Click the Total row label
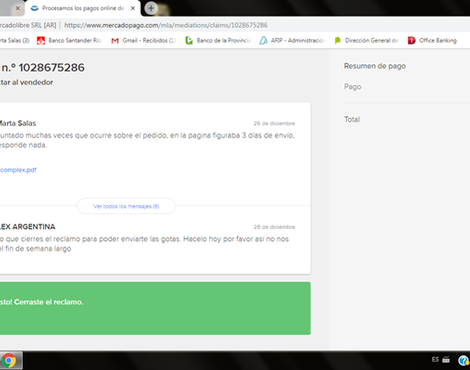Viewport: 470px width, 370px height. tap(352, 119)
